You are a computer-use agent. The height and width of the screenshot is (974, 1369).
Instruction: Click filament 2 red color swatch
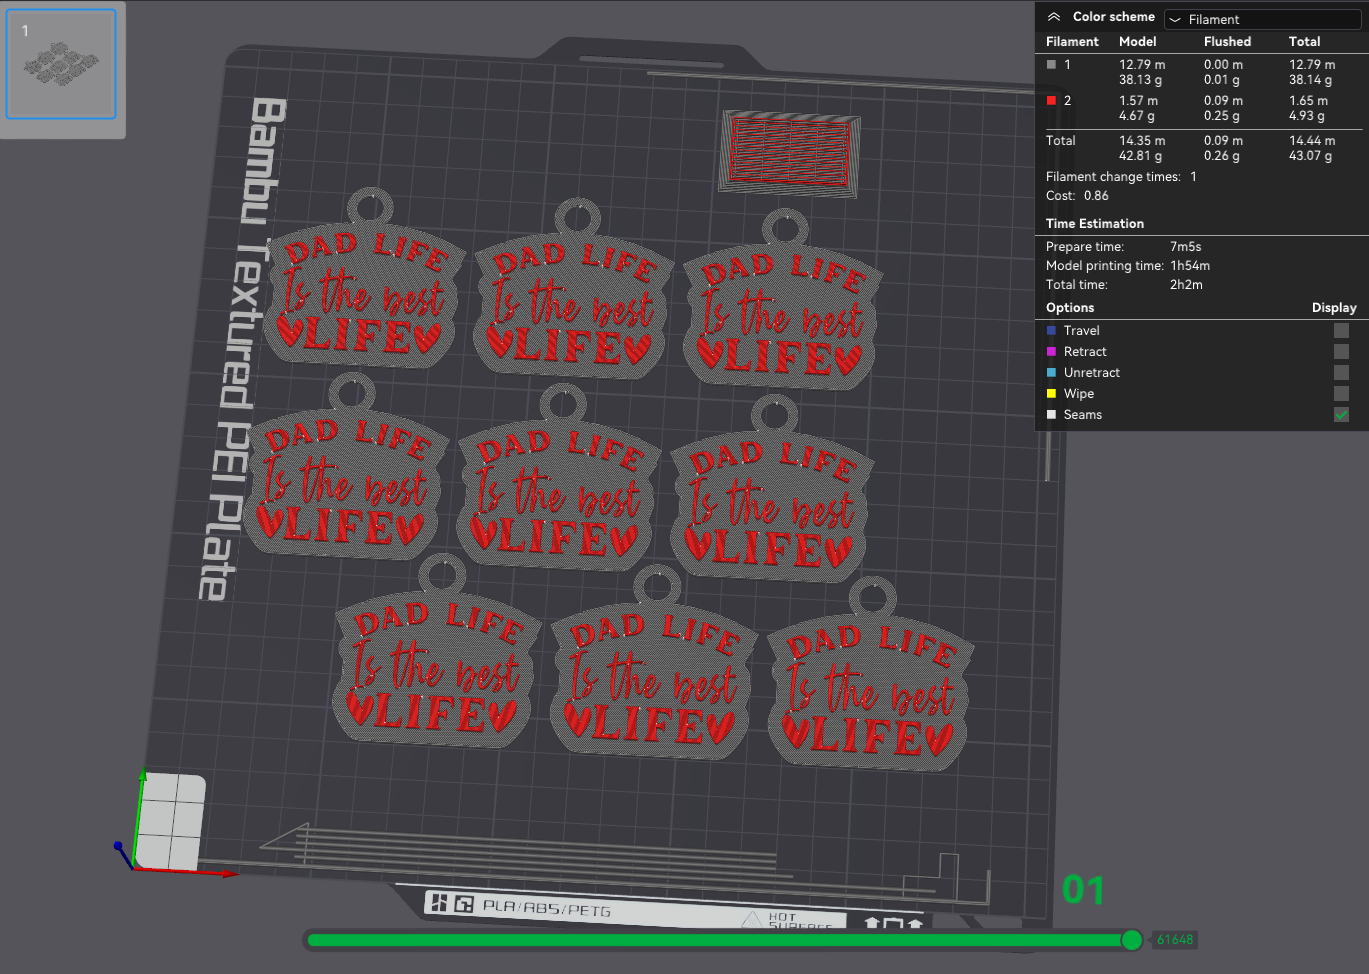pos(1051,100)
